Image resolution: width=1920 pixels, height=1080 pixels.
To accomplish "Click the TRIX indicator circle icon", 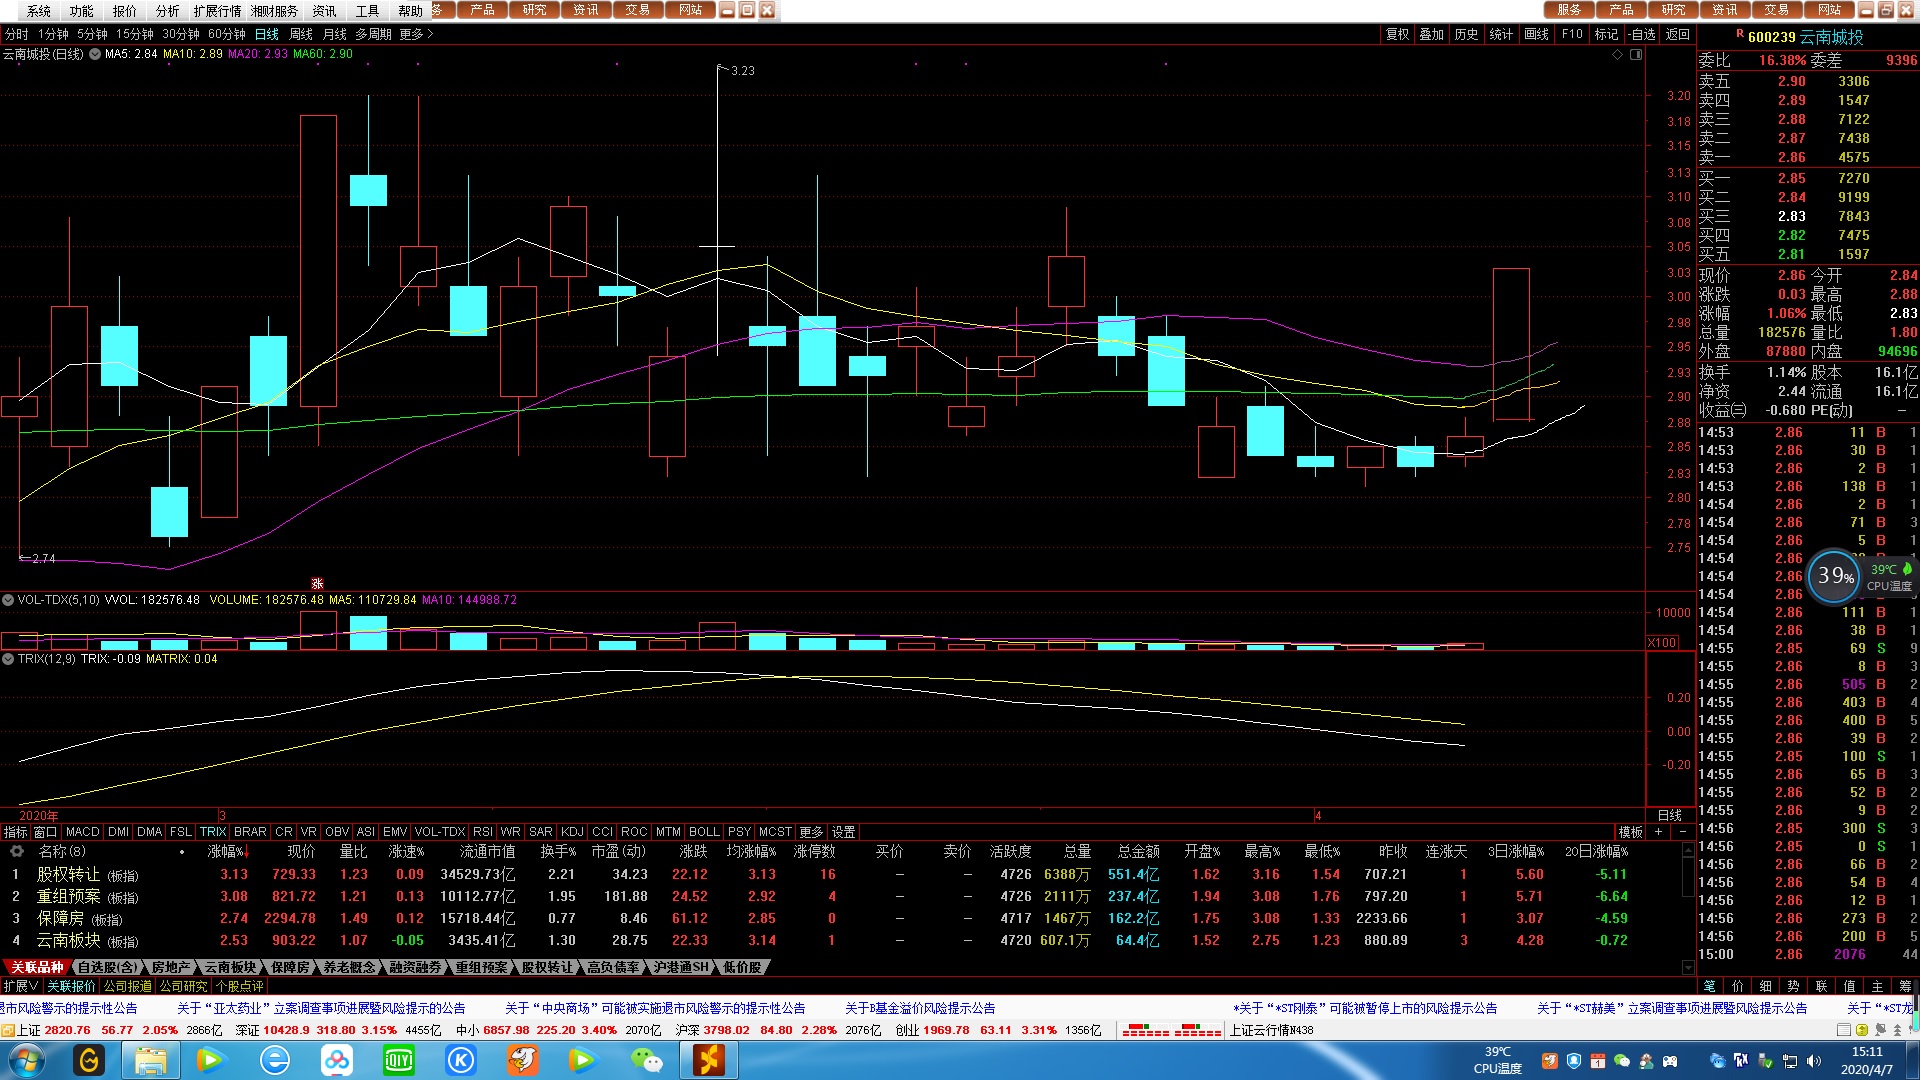I will 8,659.
